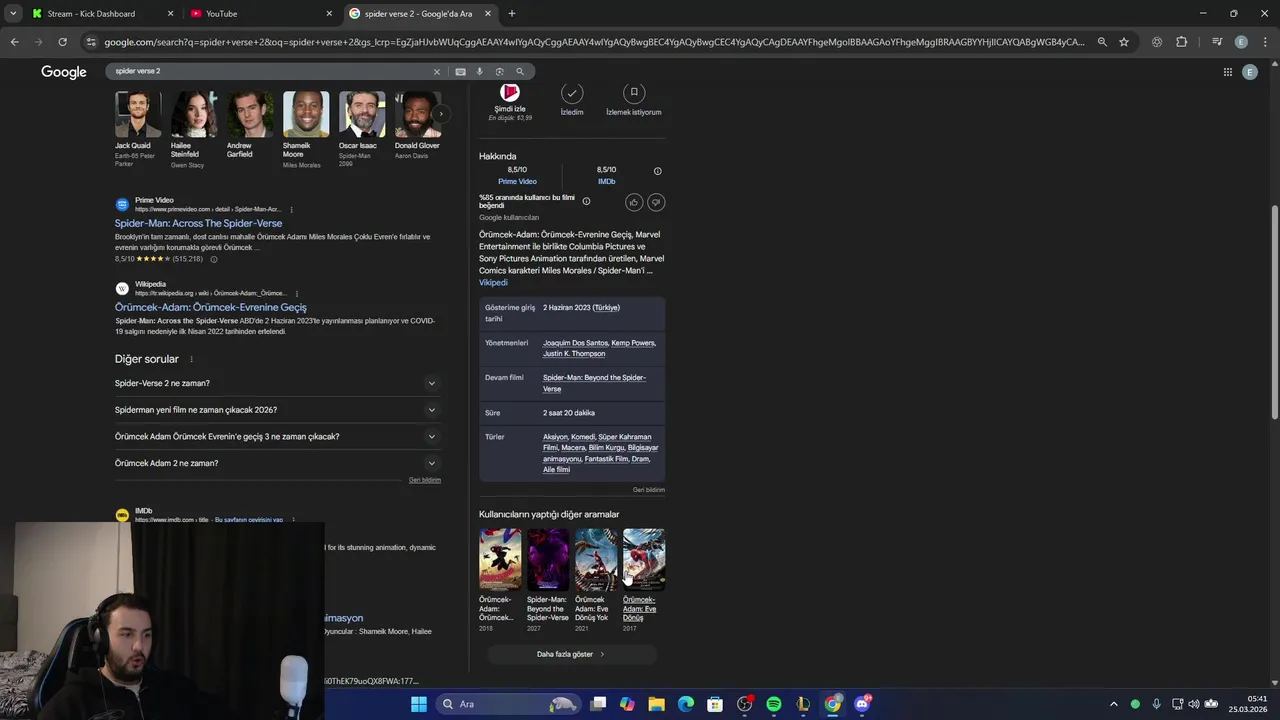
Task: Select Hailee Steinfeld cast photo
Action: 194,114
